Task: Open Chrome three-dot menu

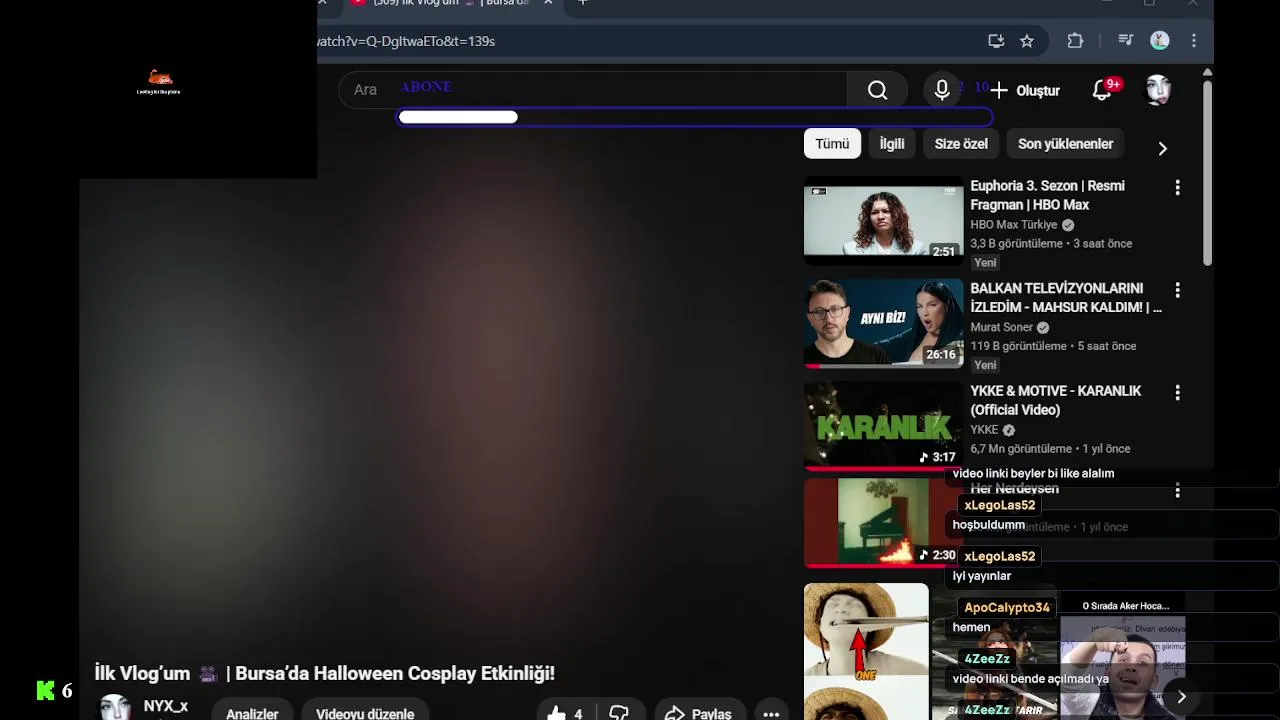Action: click(x=1194, y=41)
